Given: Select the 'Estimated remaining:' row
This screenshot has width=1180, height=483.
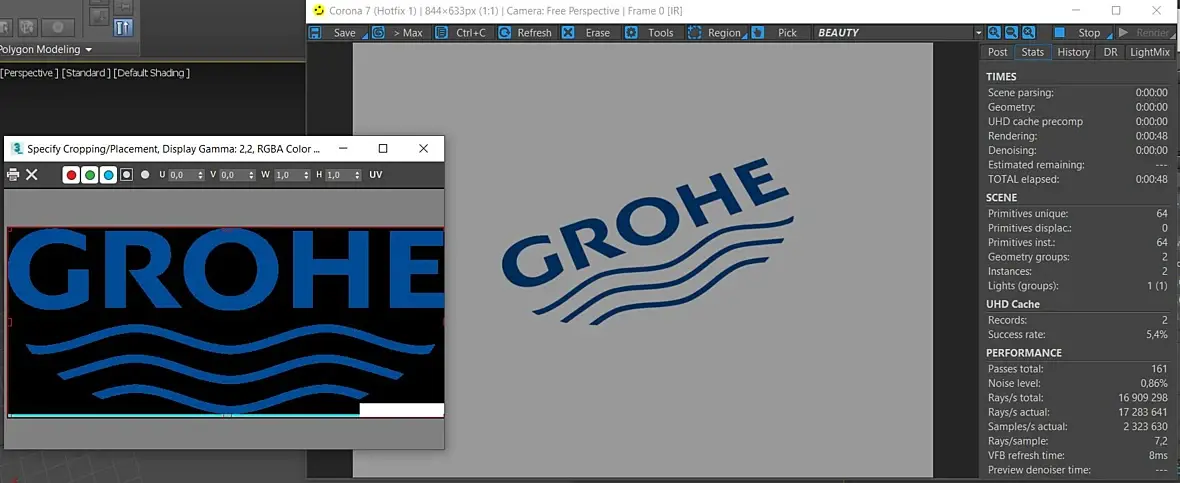Looking at the screenshot, I should coord(1078,165).
